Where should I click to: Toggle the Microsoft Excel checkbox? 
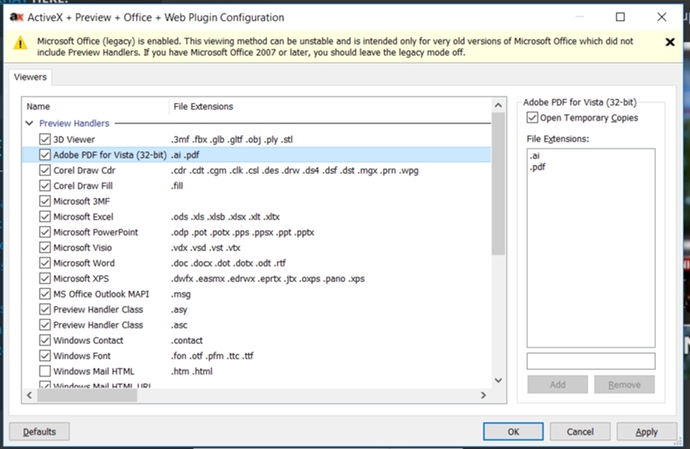point(44,217)
